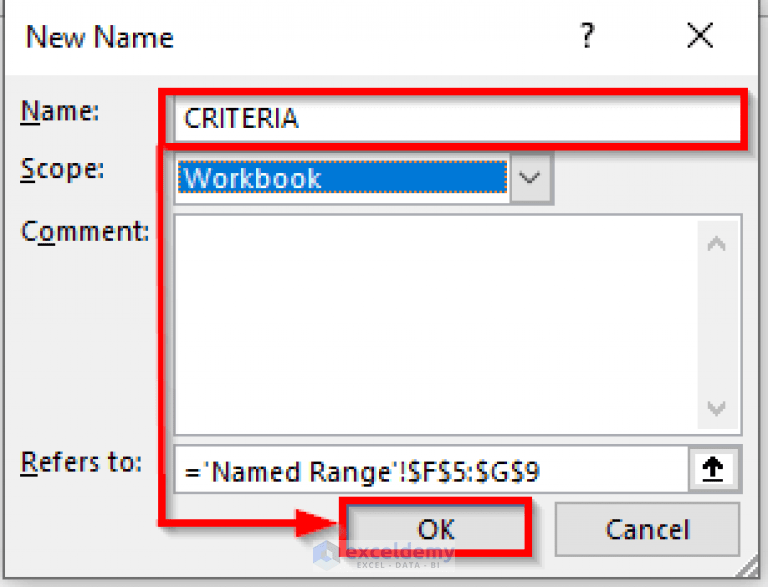This screenshot has height=587, width=768.
Task: Close the New Name dialog
Action: [x=700, y=36]
